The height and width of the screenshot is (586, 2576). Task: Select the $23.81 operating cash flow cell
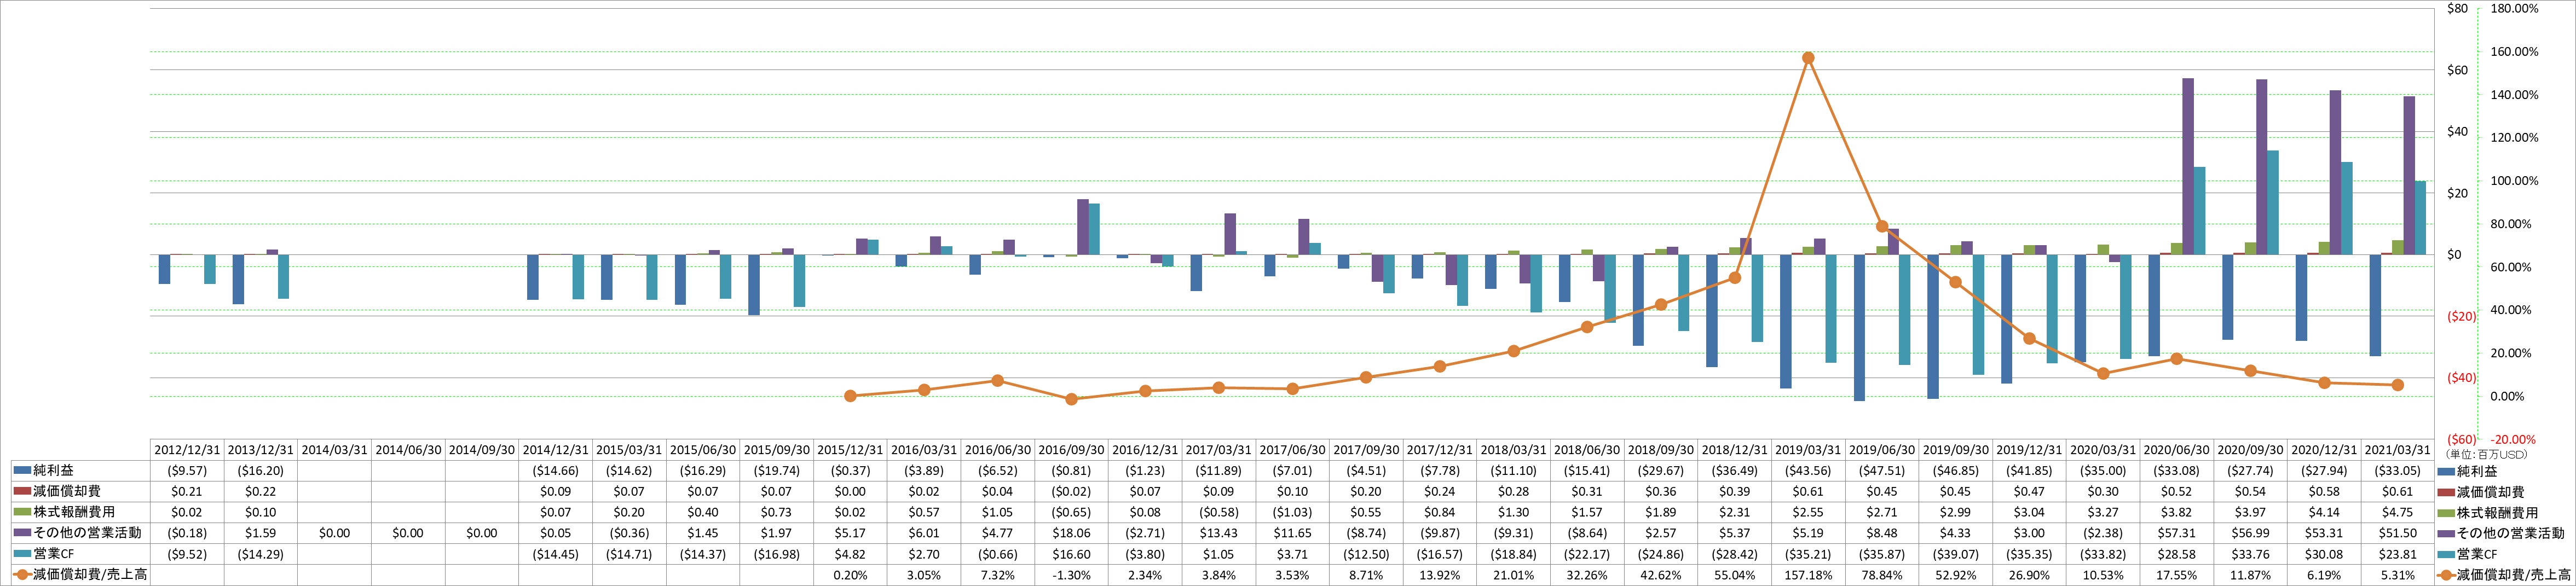click(2398, 554)
